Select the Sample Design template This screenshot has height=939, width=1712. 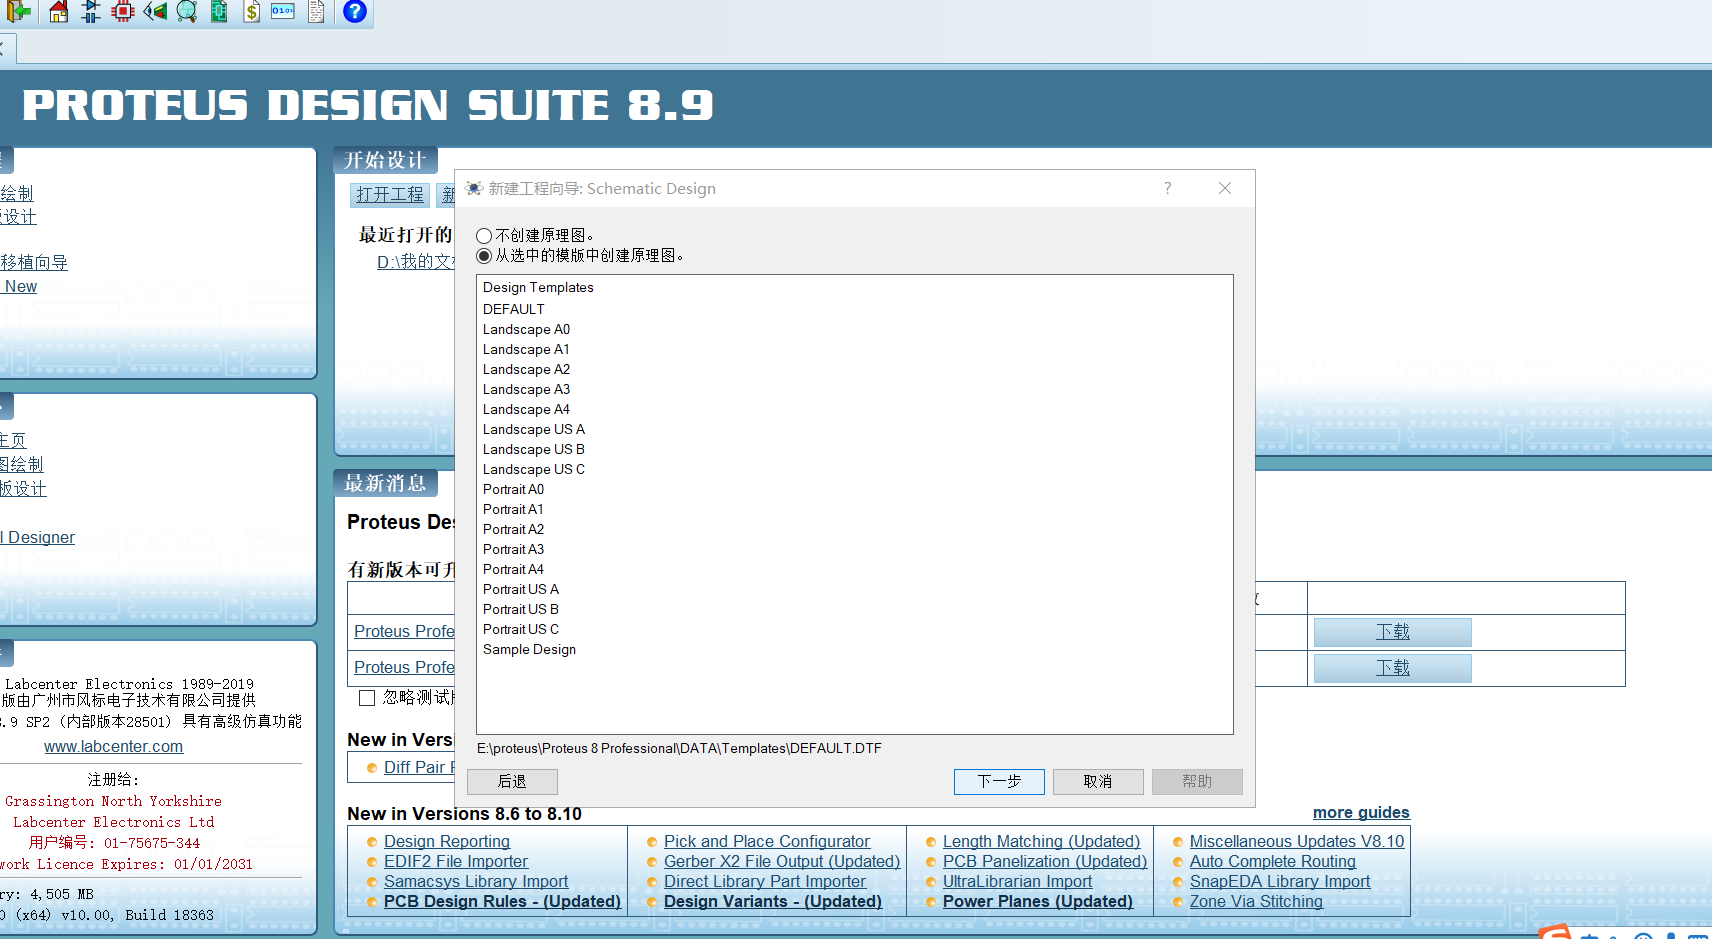(529, 649)
